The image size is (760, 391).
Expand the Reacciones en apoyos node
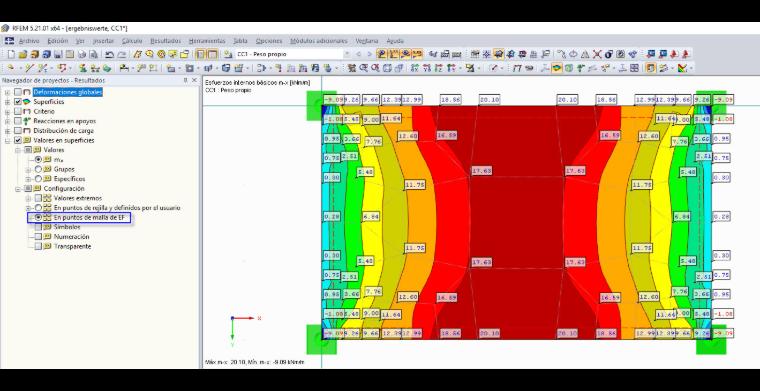pos(8,121)
